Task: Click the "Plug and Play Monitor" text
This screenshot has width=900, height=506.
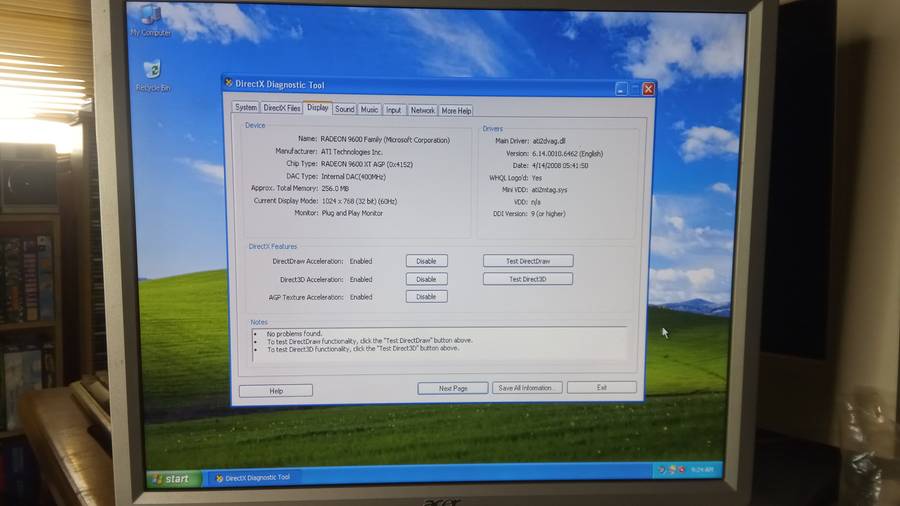Action: click(352, 213)
